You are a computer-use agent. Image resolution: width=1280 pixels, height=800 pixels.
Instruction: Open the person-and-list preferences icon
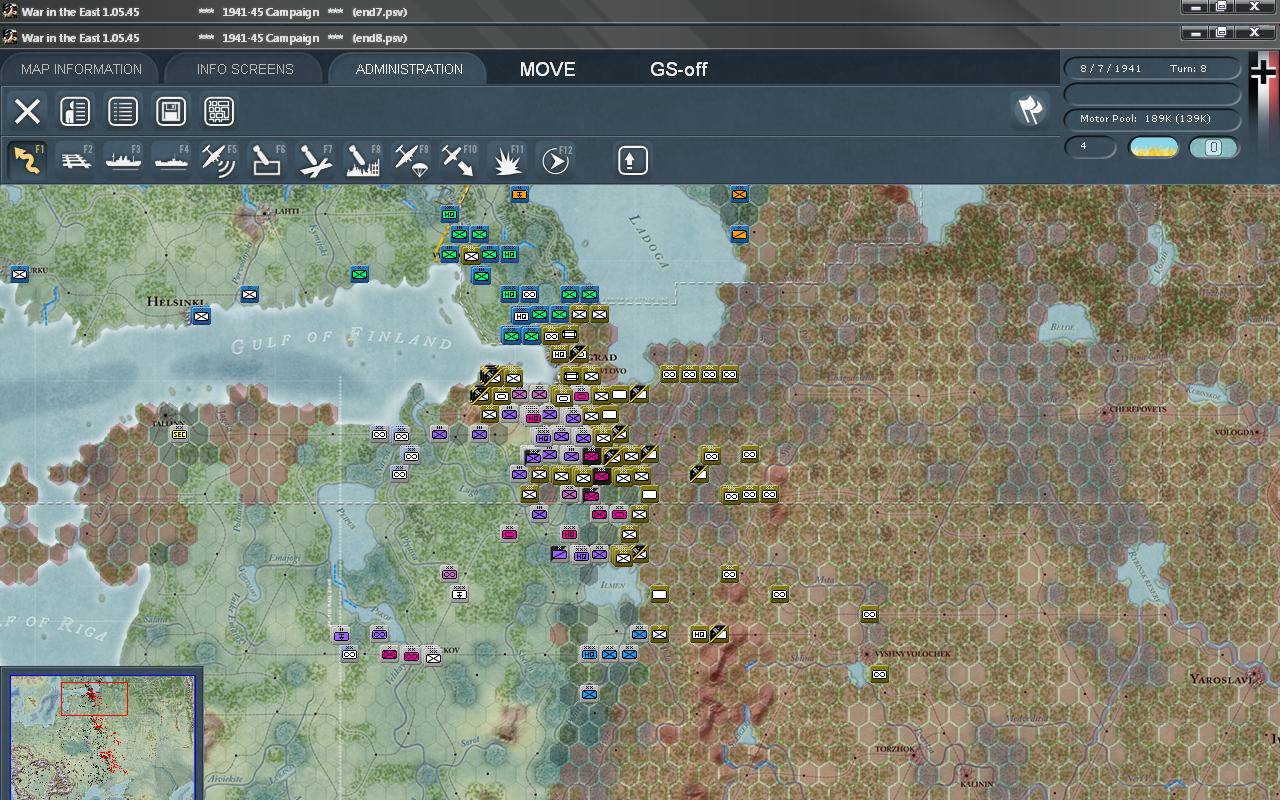[75, 111]
